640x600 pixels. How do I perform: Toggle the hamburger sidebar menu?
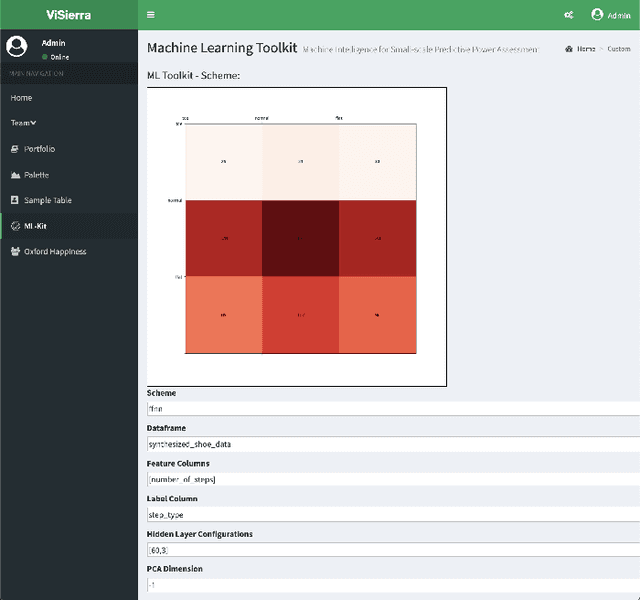coord(151,15)
